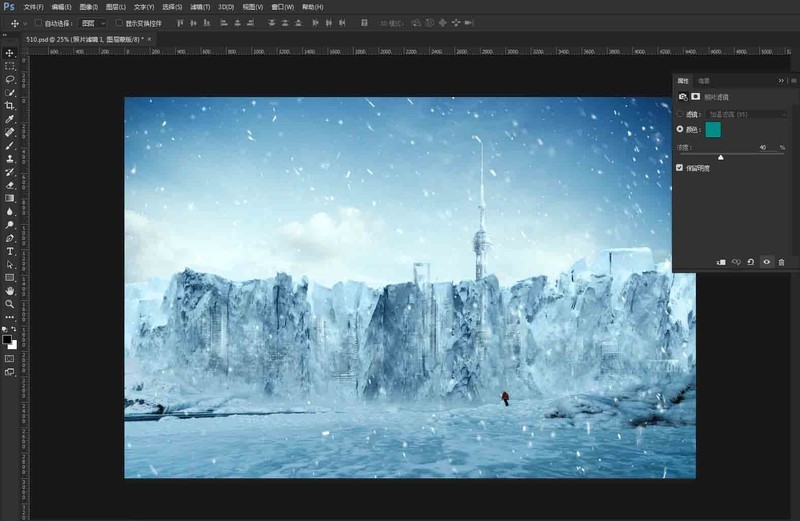Open the 滤镜(T) menu
Image resolution: width=800 pixels, height=521 pixels.
point(199,7)
